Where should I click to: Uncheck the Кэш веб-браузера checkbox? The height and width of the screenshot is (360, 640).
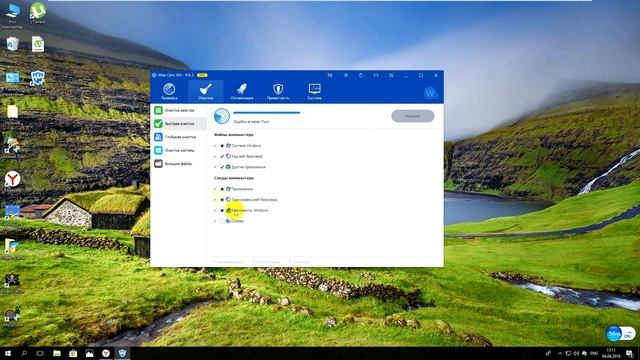tap(222, 156)
